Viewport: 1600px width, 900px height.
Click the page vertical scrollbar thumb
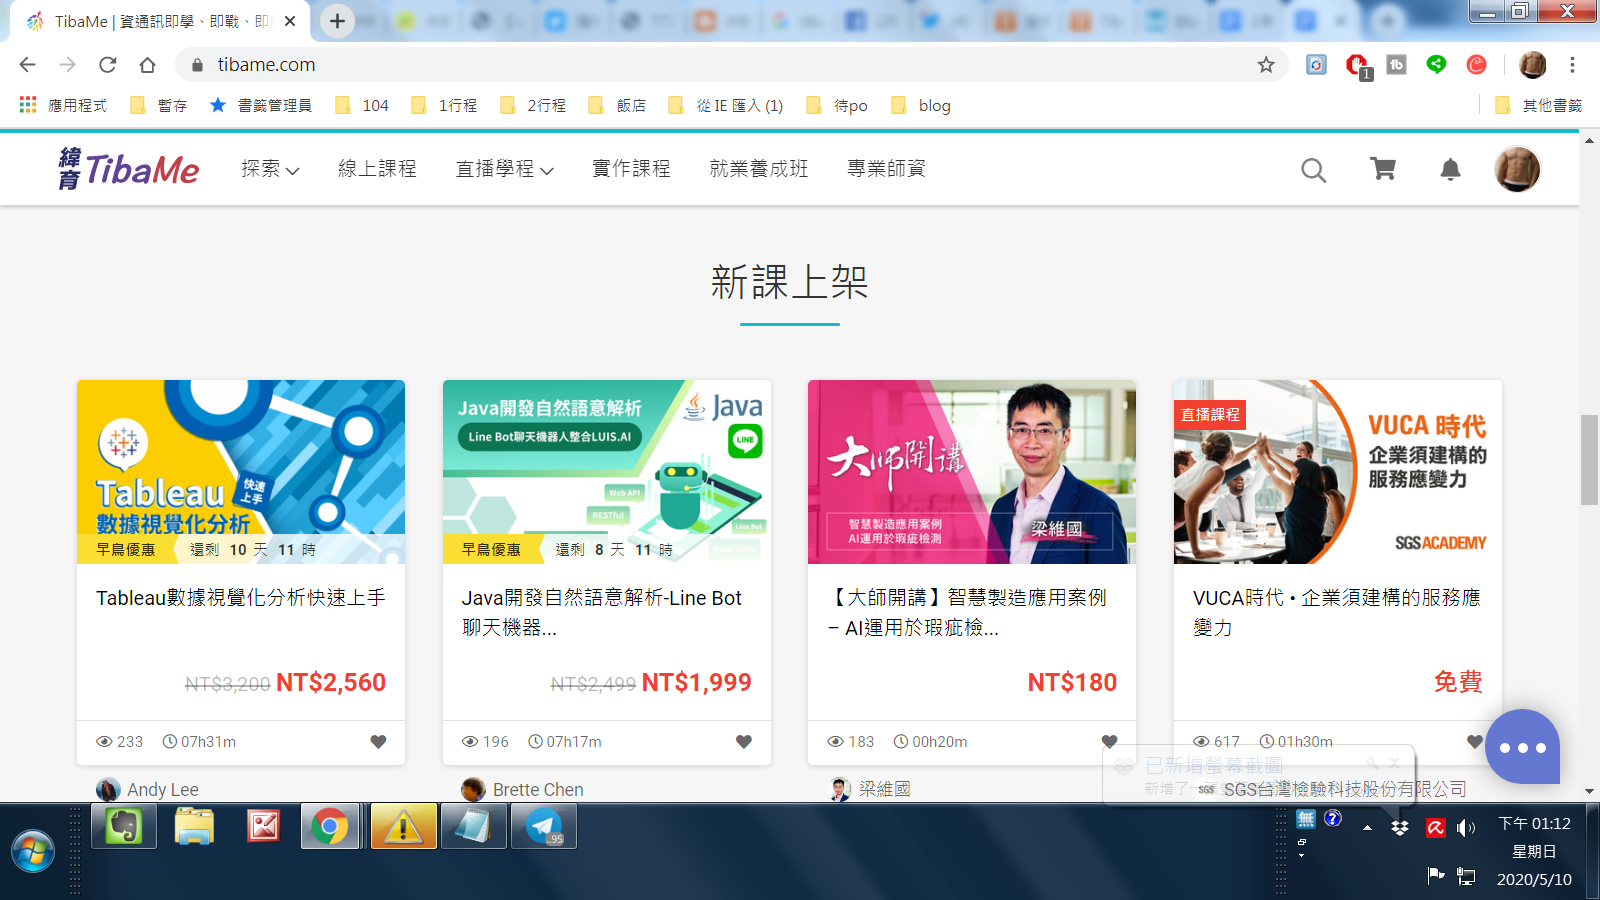tap(1589, 460)
